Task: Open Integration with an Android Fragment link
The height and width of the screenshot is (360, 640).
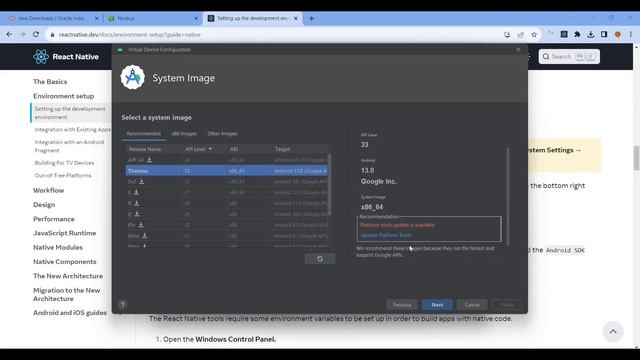Action: coord(69,146)
